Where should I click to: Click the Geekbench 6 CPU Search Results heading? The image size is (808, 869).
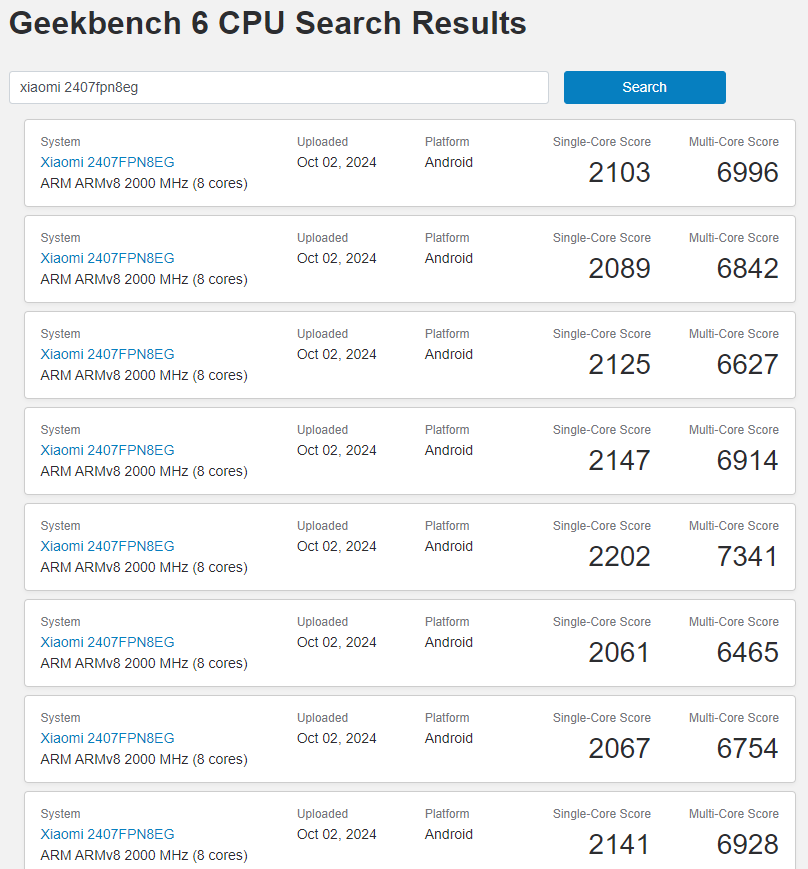[268, 24]
